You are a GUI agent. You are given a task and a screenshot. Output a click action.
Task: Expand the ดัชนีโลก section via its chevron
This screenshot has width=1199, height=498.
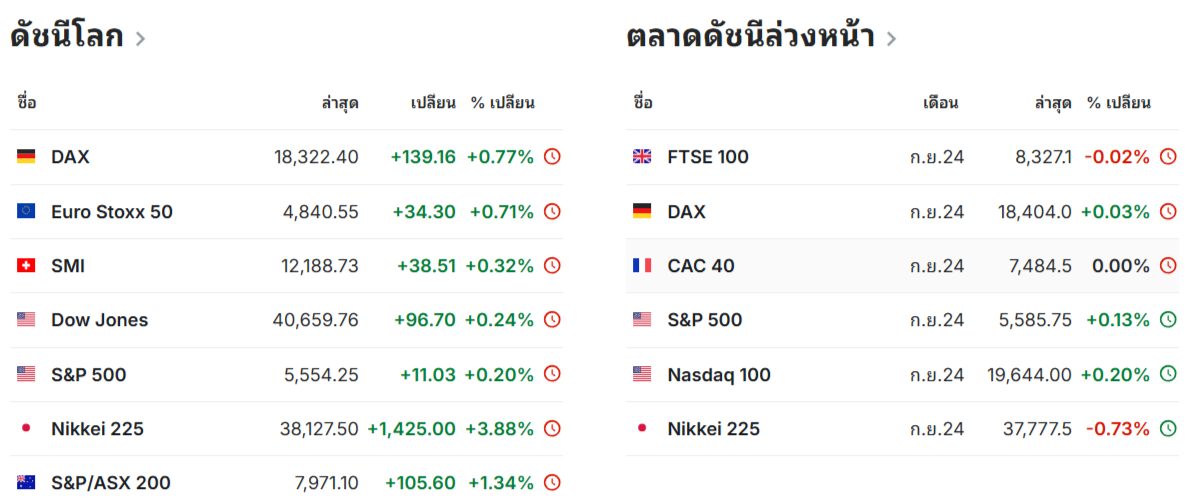[140, 39]
